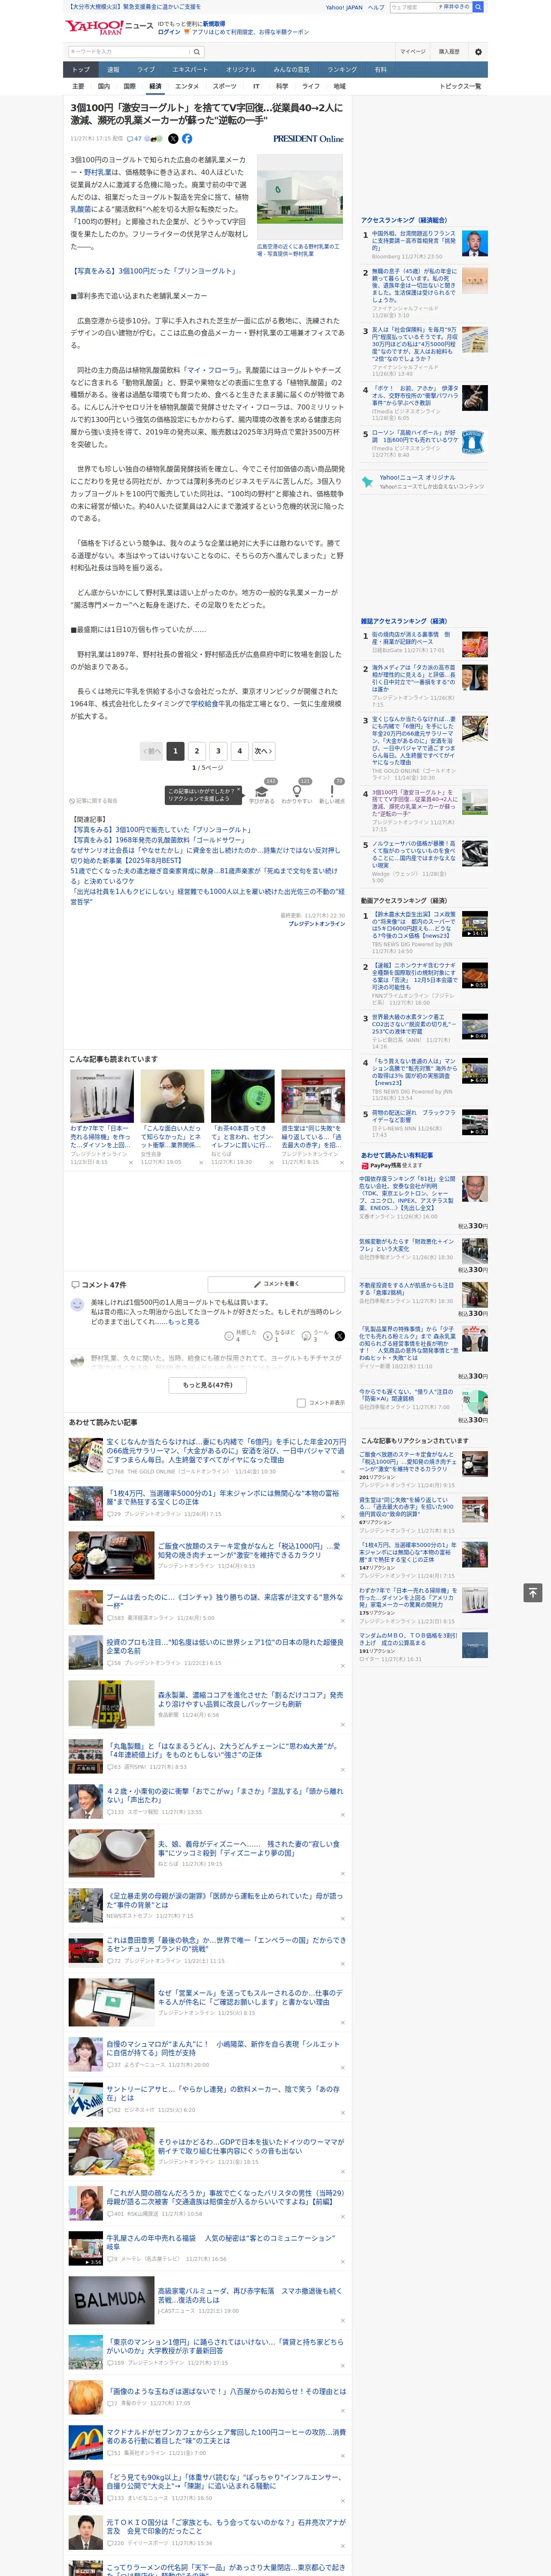The image size is (551, 2576).
Task: Click the search magnifier button in keyword bar
Action: (197, 51)
